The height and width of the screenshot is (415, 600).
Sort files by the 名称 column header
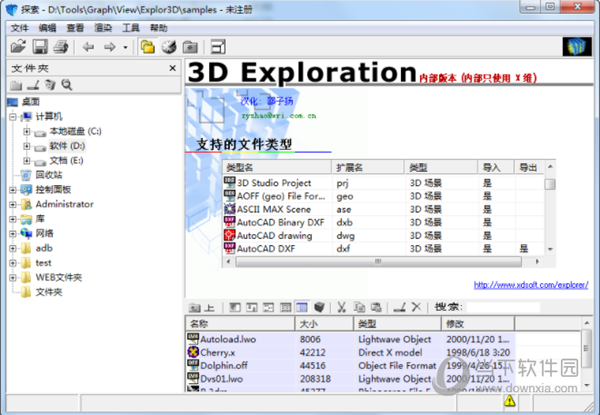(x=240, y=324)
